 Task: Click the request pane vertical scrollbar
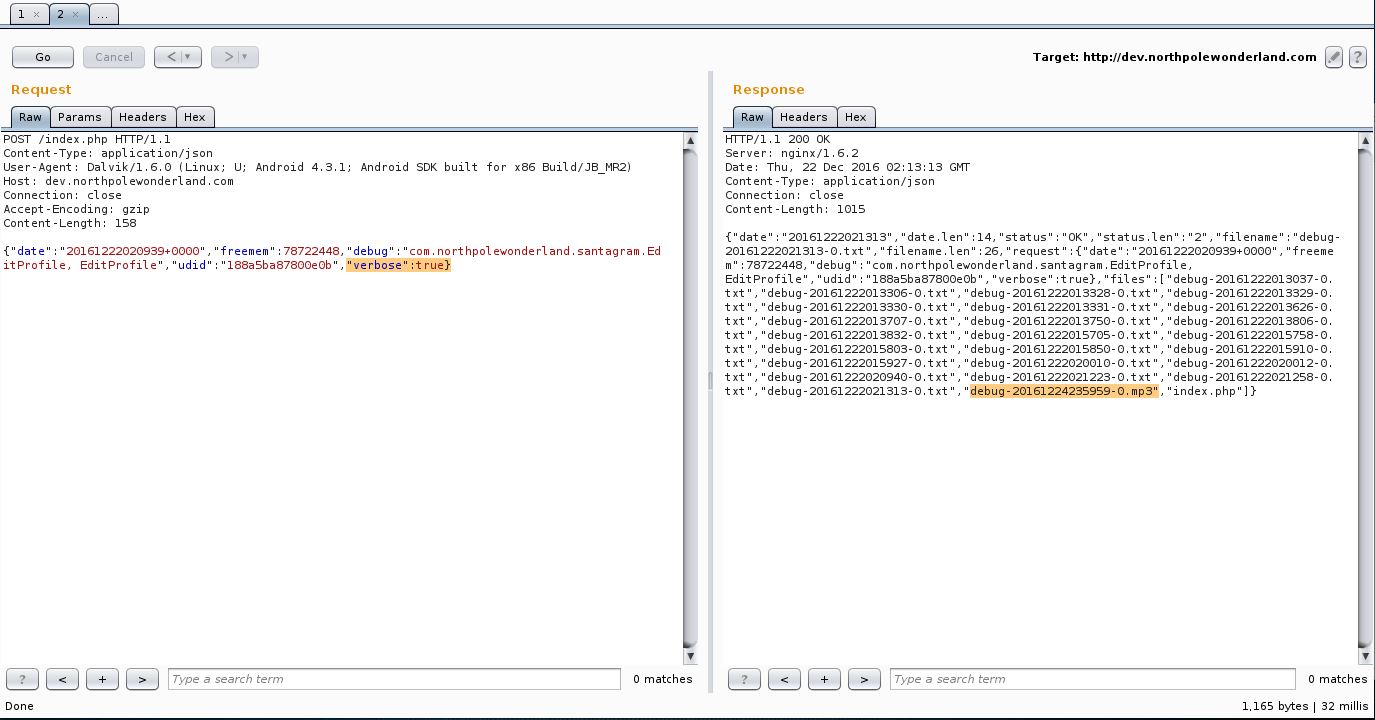click(x=690, y=400)
